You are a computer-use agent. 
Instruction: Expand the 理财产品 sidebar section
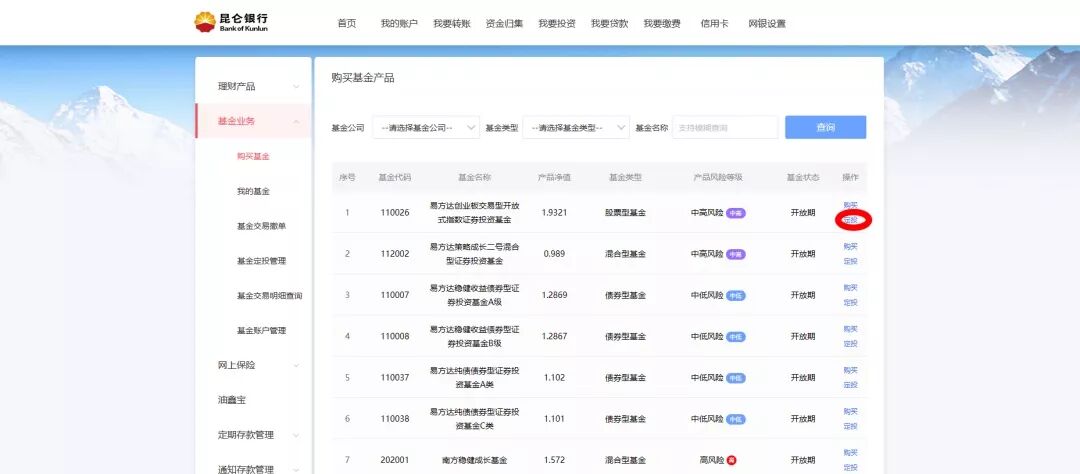(253, 86)
